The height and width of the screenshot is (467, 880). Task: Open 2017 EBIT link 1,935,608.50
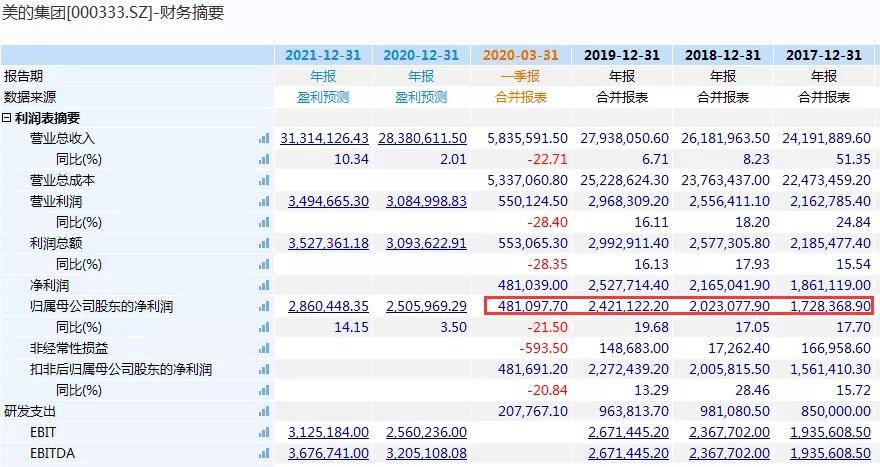pos(830,432)
